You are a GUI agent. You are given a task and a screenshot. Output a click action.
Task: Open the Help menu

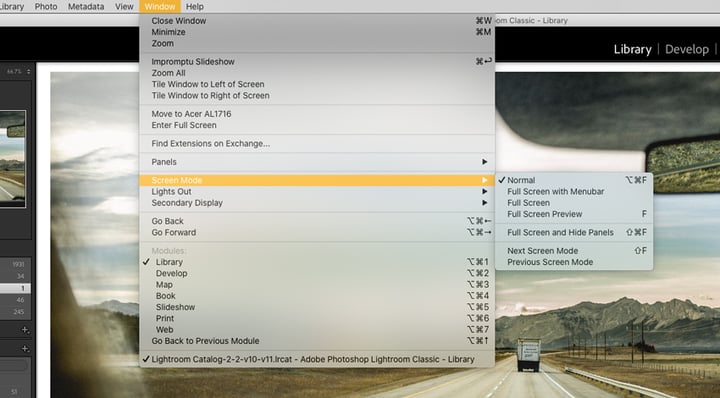pos(195,6)
